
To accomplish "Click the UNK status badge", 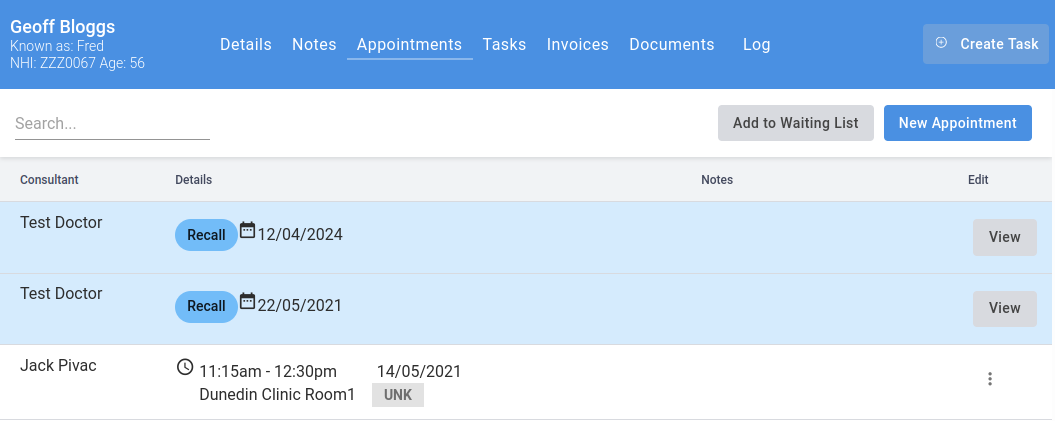I will tap(398, 395).
